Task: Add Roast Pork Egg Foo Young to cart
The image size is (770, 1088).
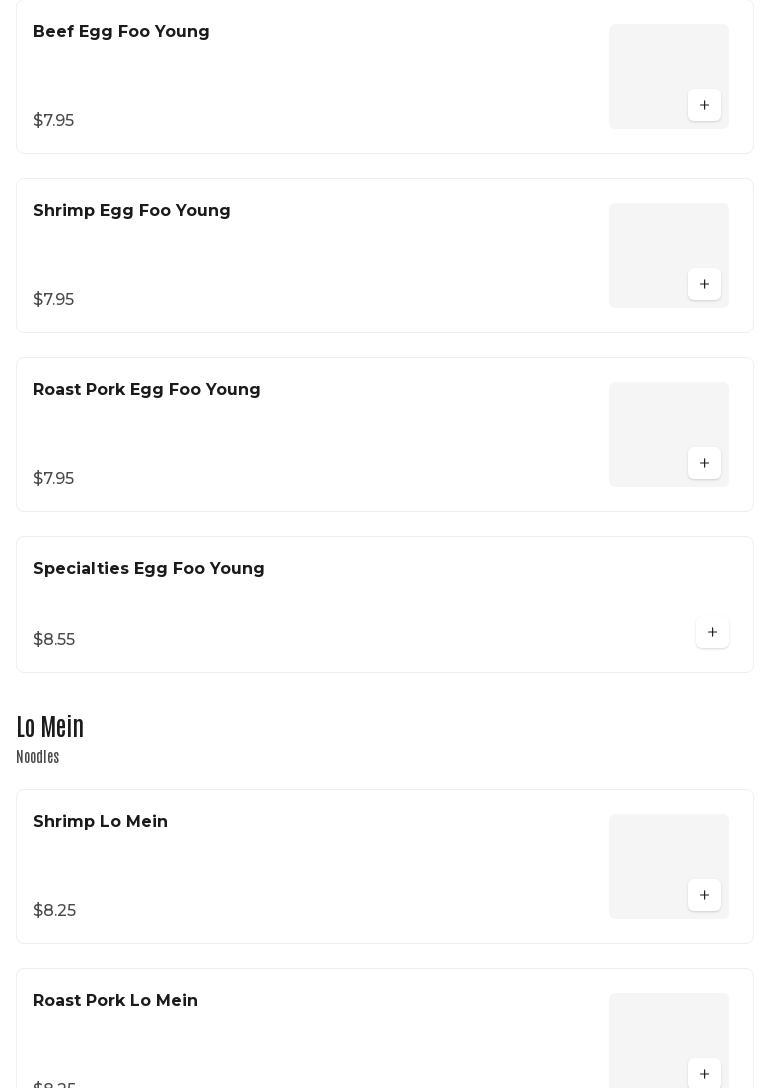Action: 704,464
